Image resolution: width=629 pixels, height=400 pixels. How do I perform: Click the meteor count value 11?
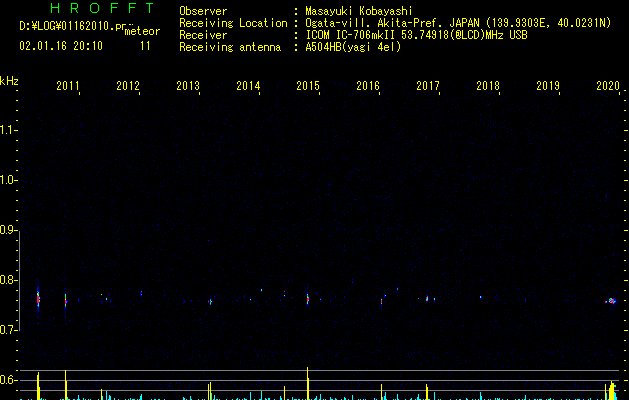(x=145, y=46)
